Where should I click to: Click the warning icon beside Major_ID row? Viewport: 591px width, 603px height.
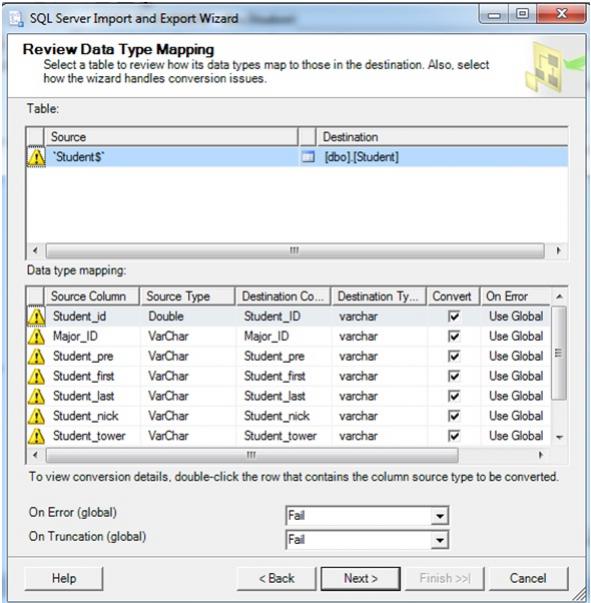tap(37, 336)
